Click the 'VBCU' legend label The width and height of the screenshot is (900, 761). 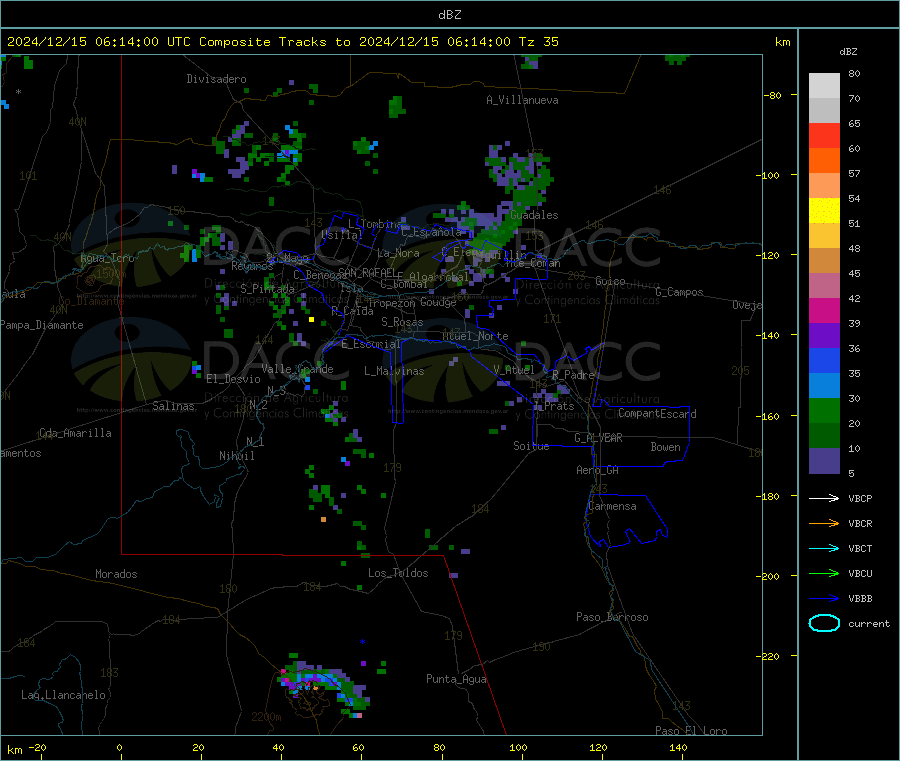(860, 573)
